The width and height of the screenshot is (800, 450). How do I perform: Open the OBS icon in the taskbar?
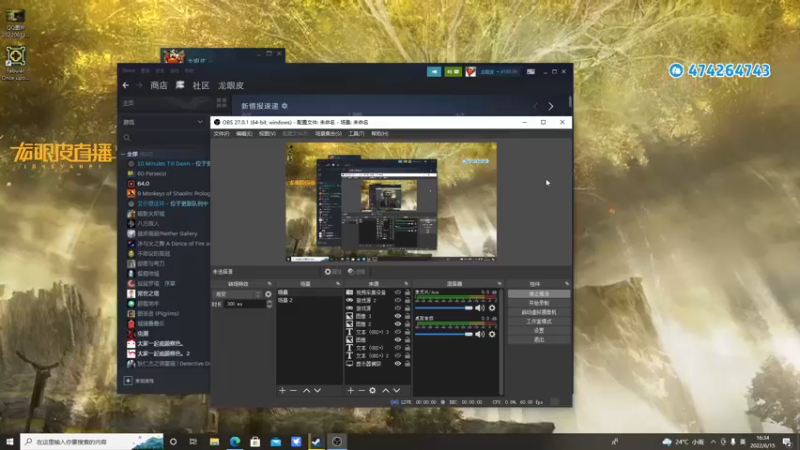pyautogui.click(x=337, y=441)
